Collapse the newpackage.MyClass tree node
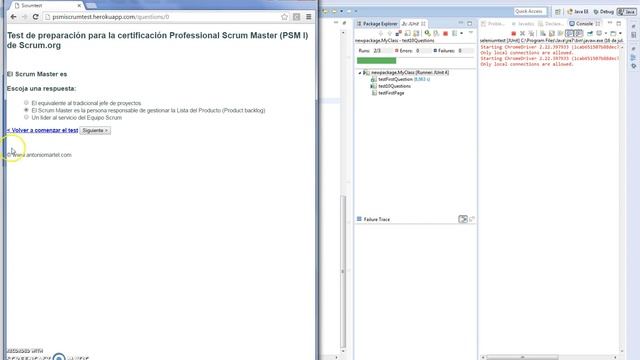The image size is (640, 360). [360, 73]
